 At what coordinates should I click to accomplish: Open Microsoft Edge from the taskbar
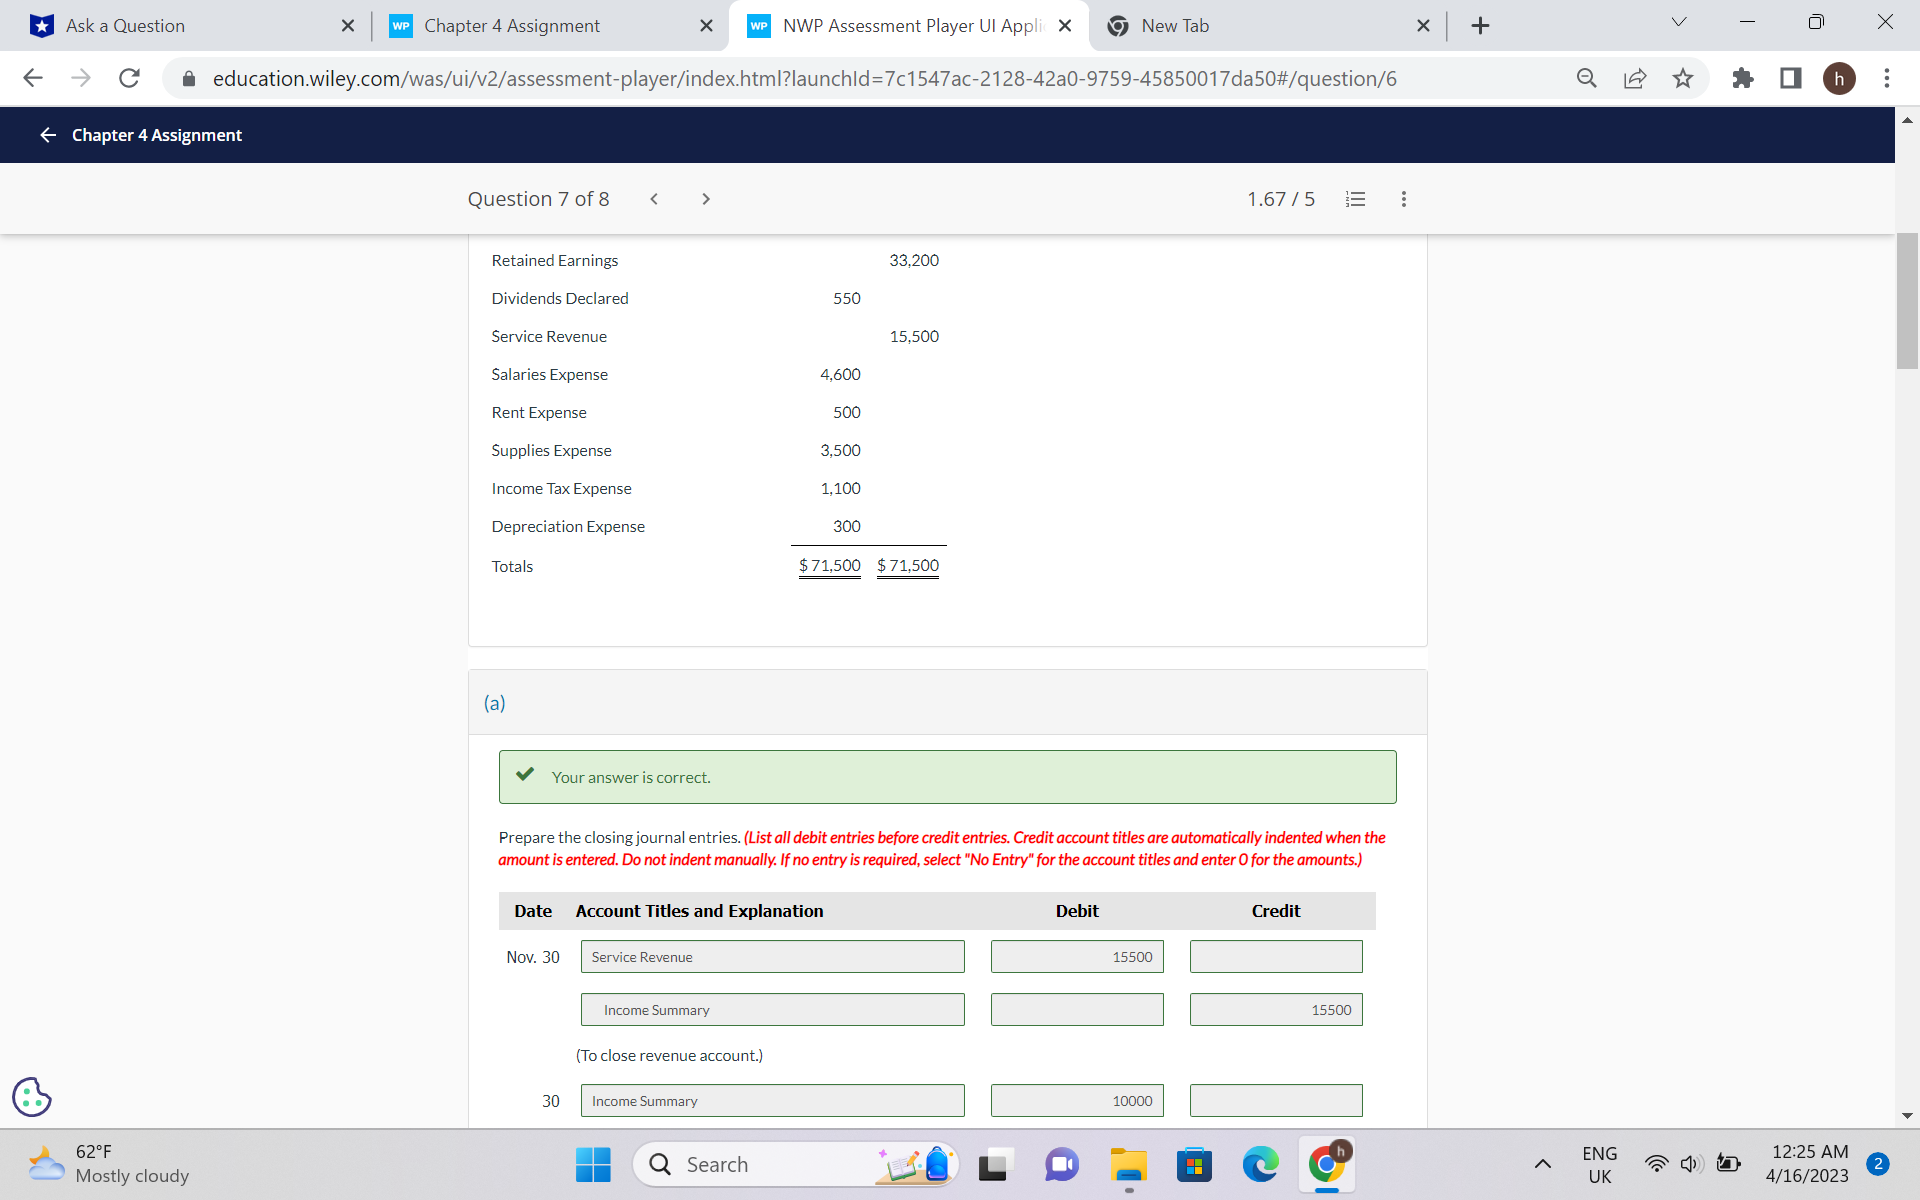click(x=1260, y=1165)
